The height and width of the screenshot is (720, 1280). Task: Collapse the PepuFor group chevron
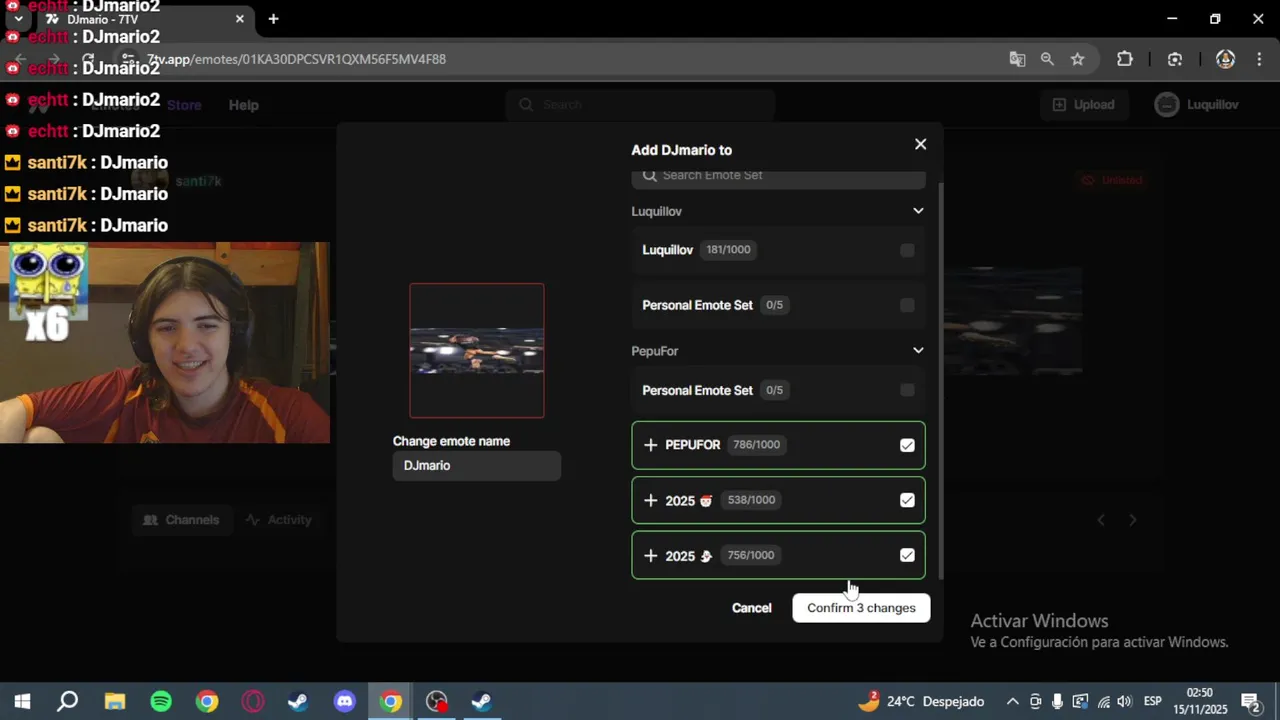pos(918,350)
